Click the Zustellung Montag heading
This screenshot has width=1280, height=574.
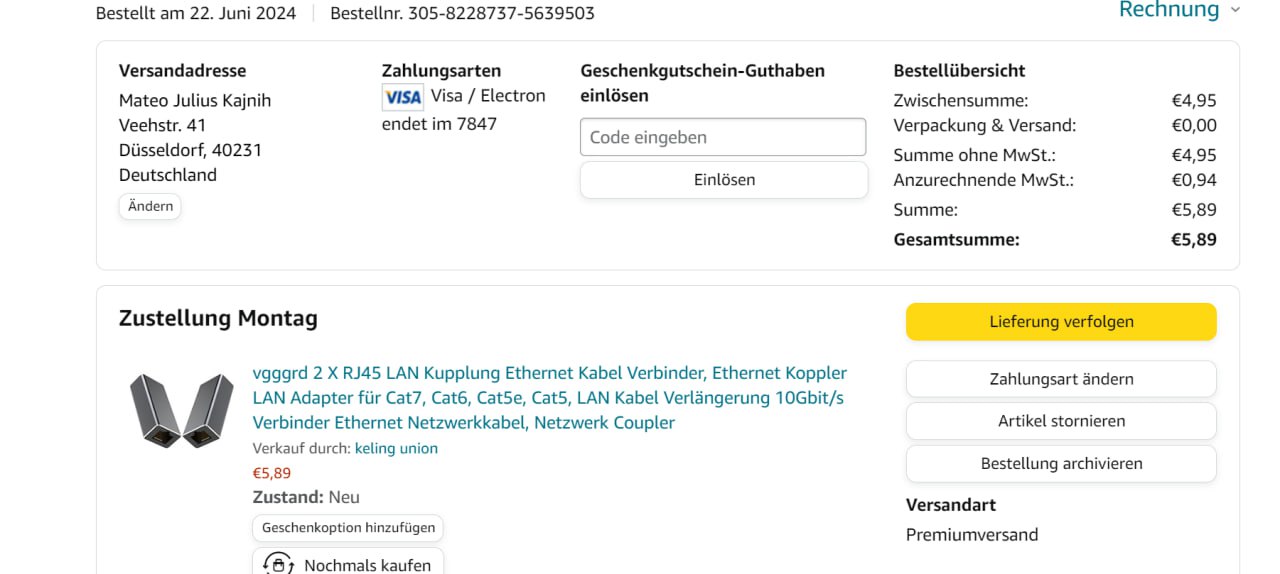pos(218,319)
